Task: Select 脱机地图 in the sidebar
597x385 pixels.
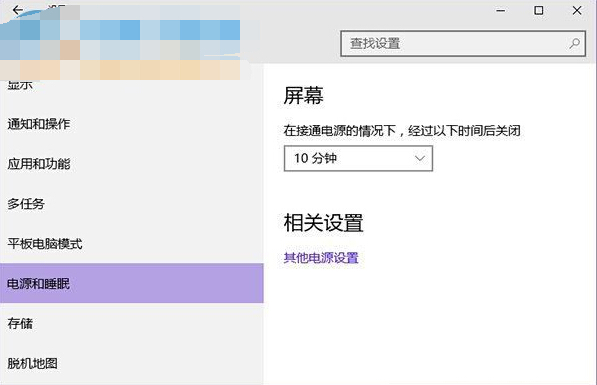Action: click(x=132, y=363)
